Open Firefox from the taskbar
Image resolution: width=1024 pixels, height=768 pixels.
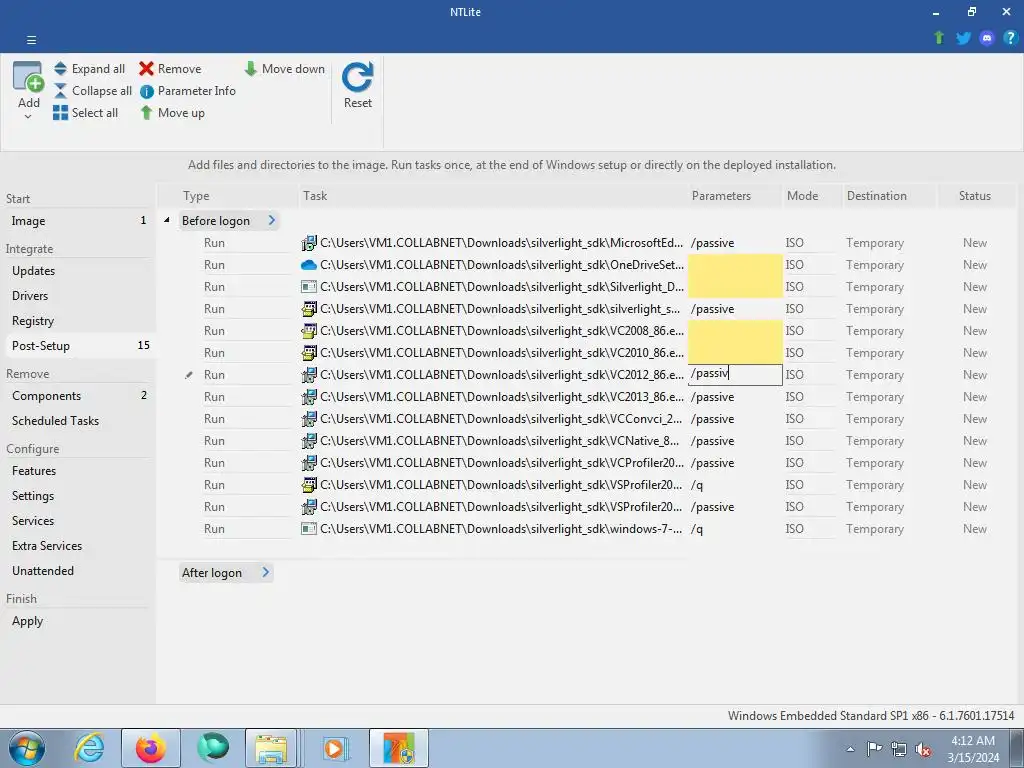click(x=151, y=748)
